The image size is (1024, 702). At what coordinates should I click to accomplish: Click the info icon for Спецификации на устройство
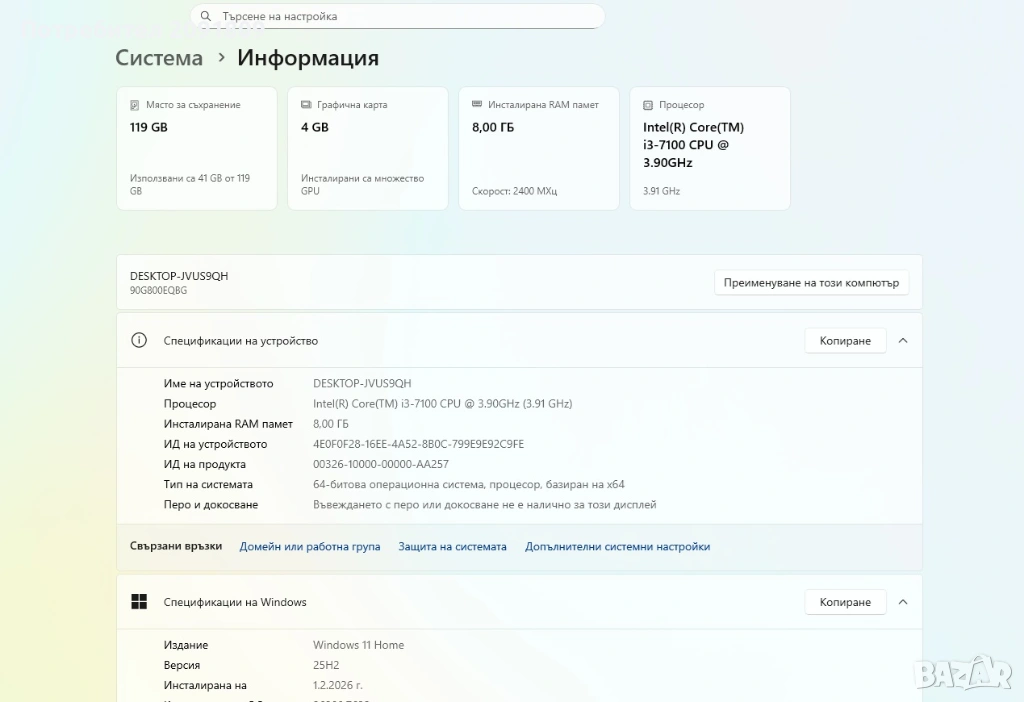click(140, 341)
